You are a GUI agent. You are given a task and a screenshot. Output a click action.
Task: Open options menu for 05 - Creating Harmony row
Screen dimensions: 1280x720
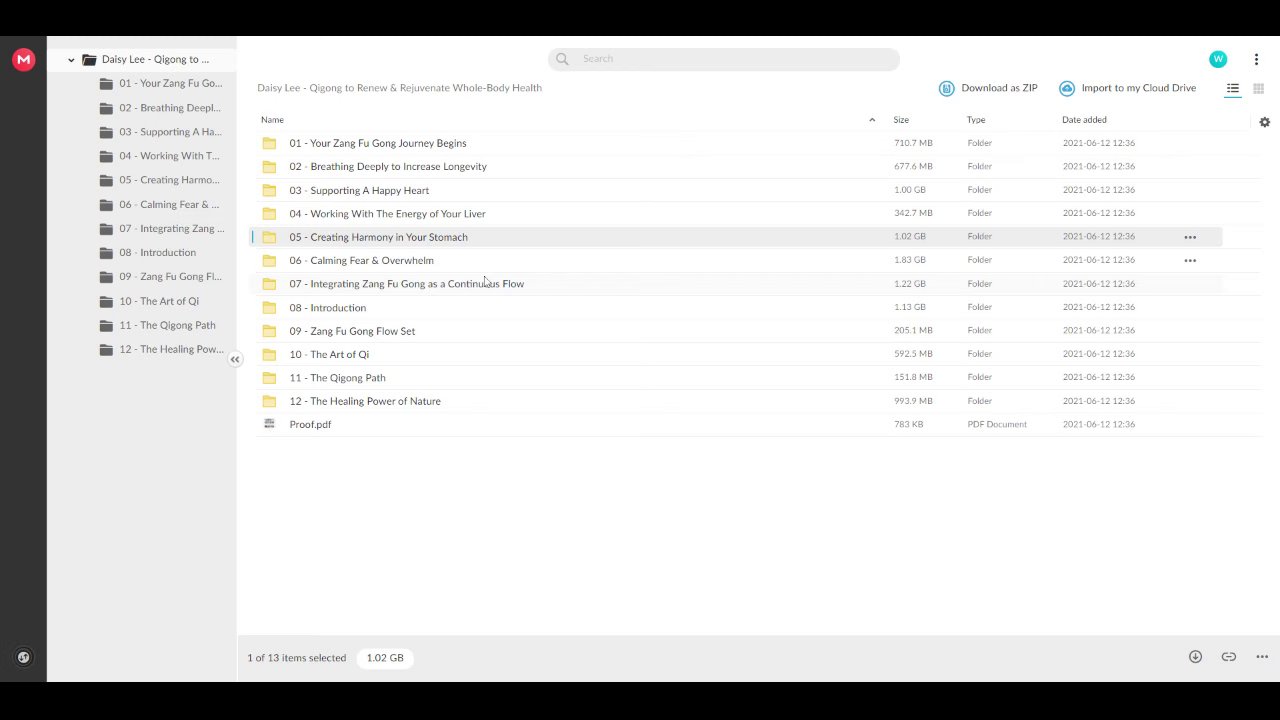coord(1190,237)
